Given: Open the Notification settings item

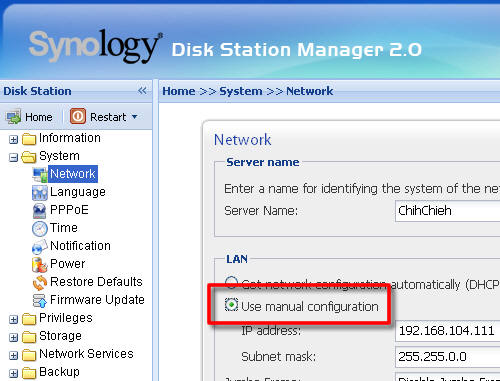Looking at the screenshot, I should tap(80, 246).
